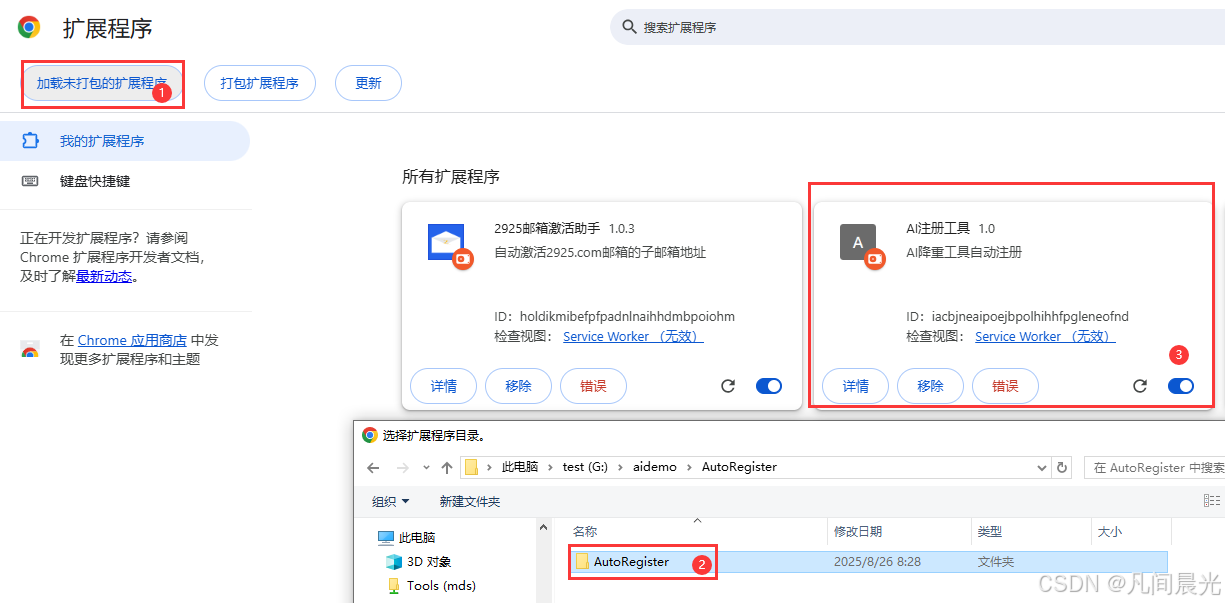Click the 在 AutoRegister 中搜索 field
Screen dimensions: 1225x603
(1155, 467)
